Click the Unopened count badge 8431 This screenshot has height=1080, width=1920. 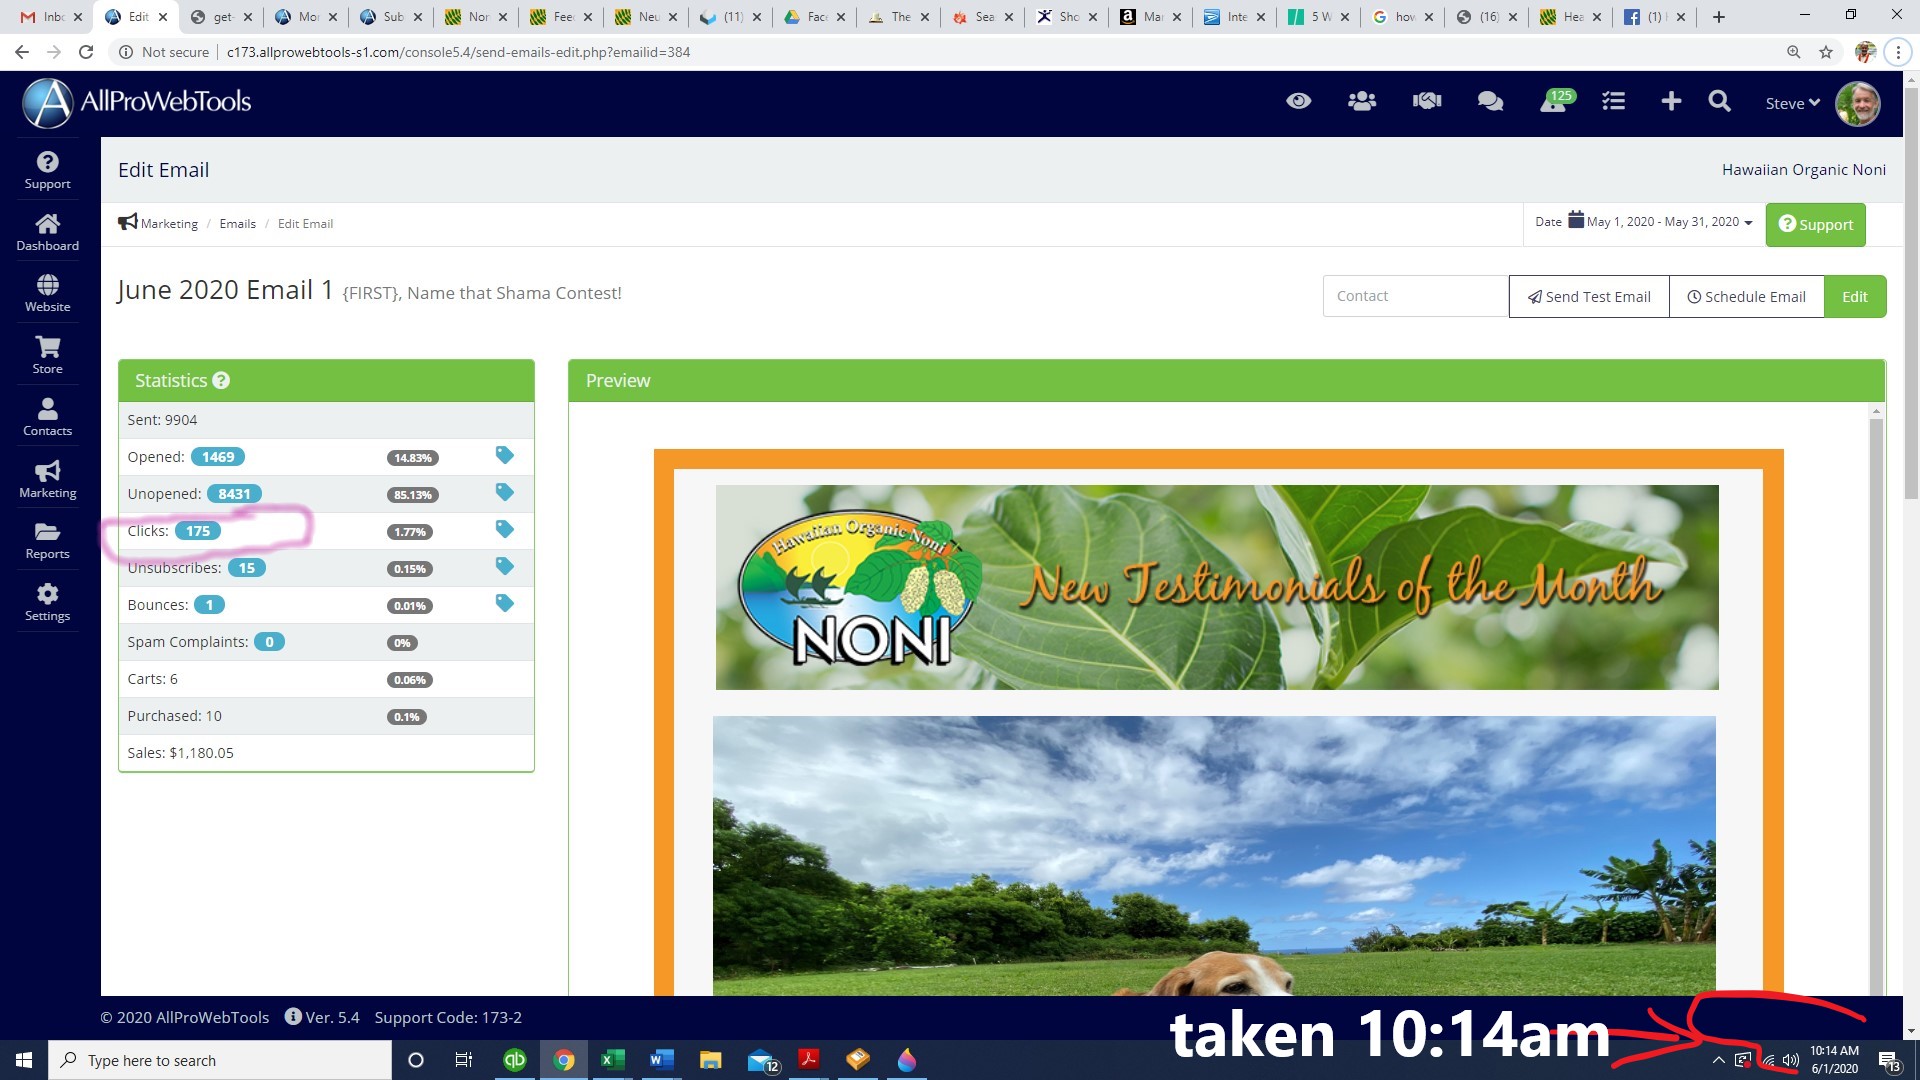(234, 493)
